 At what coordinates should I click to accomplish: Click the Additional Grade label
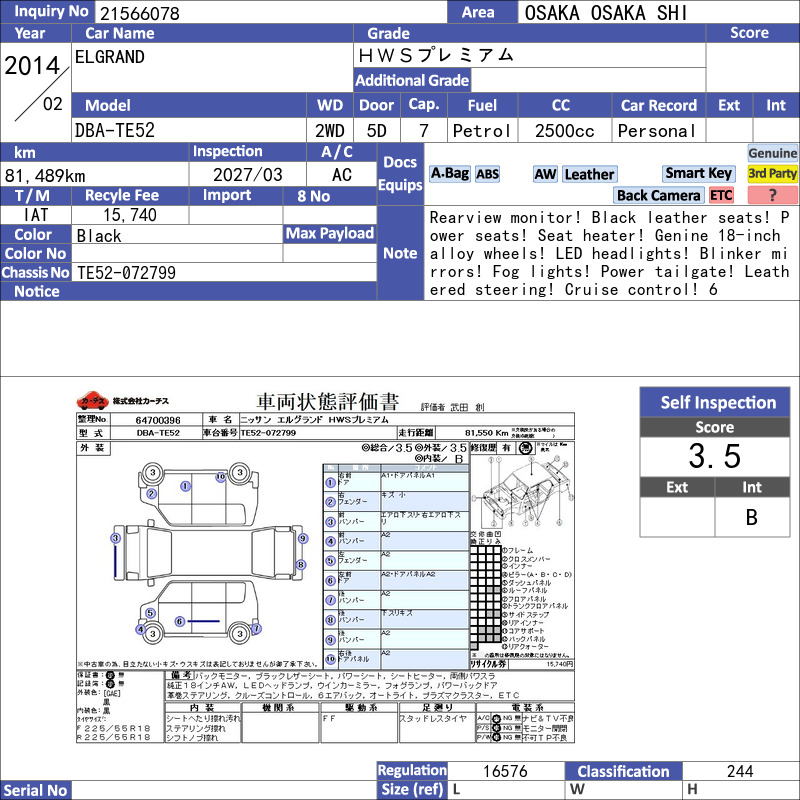point(412,80)
